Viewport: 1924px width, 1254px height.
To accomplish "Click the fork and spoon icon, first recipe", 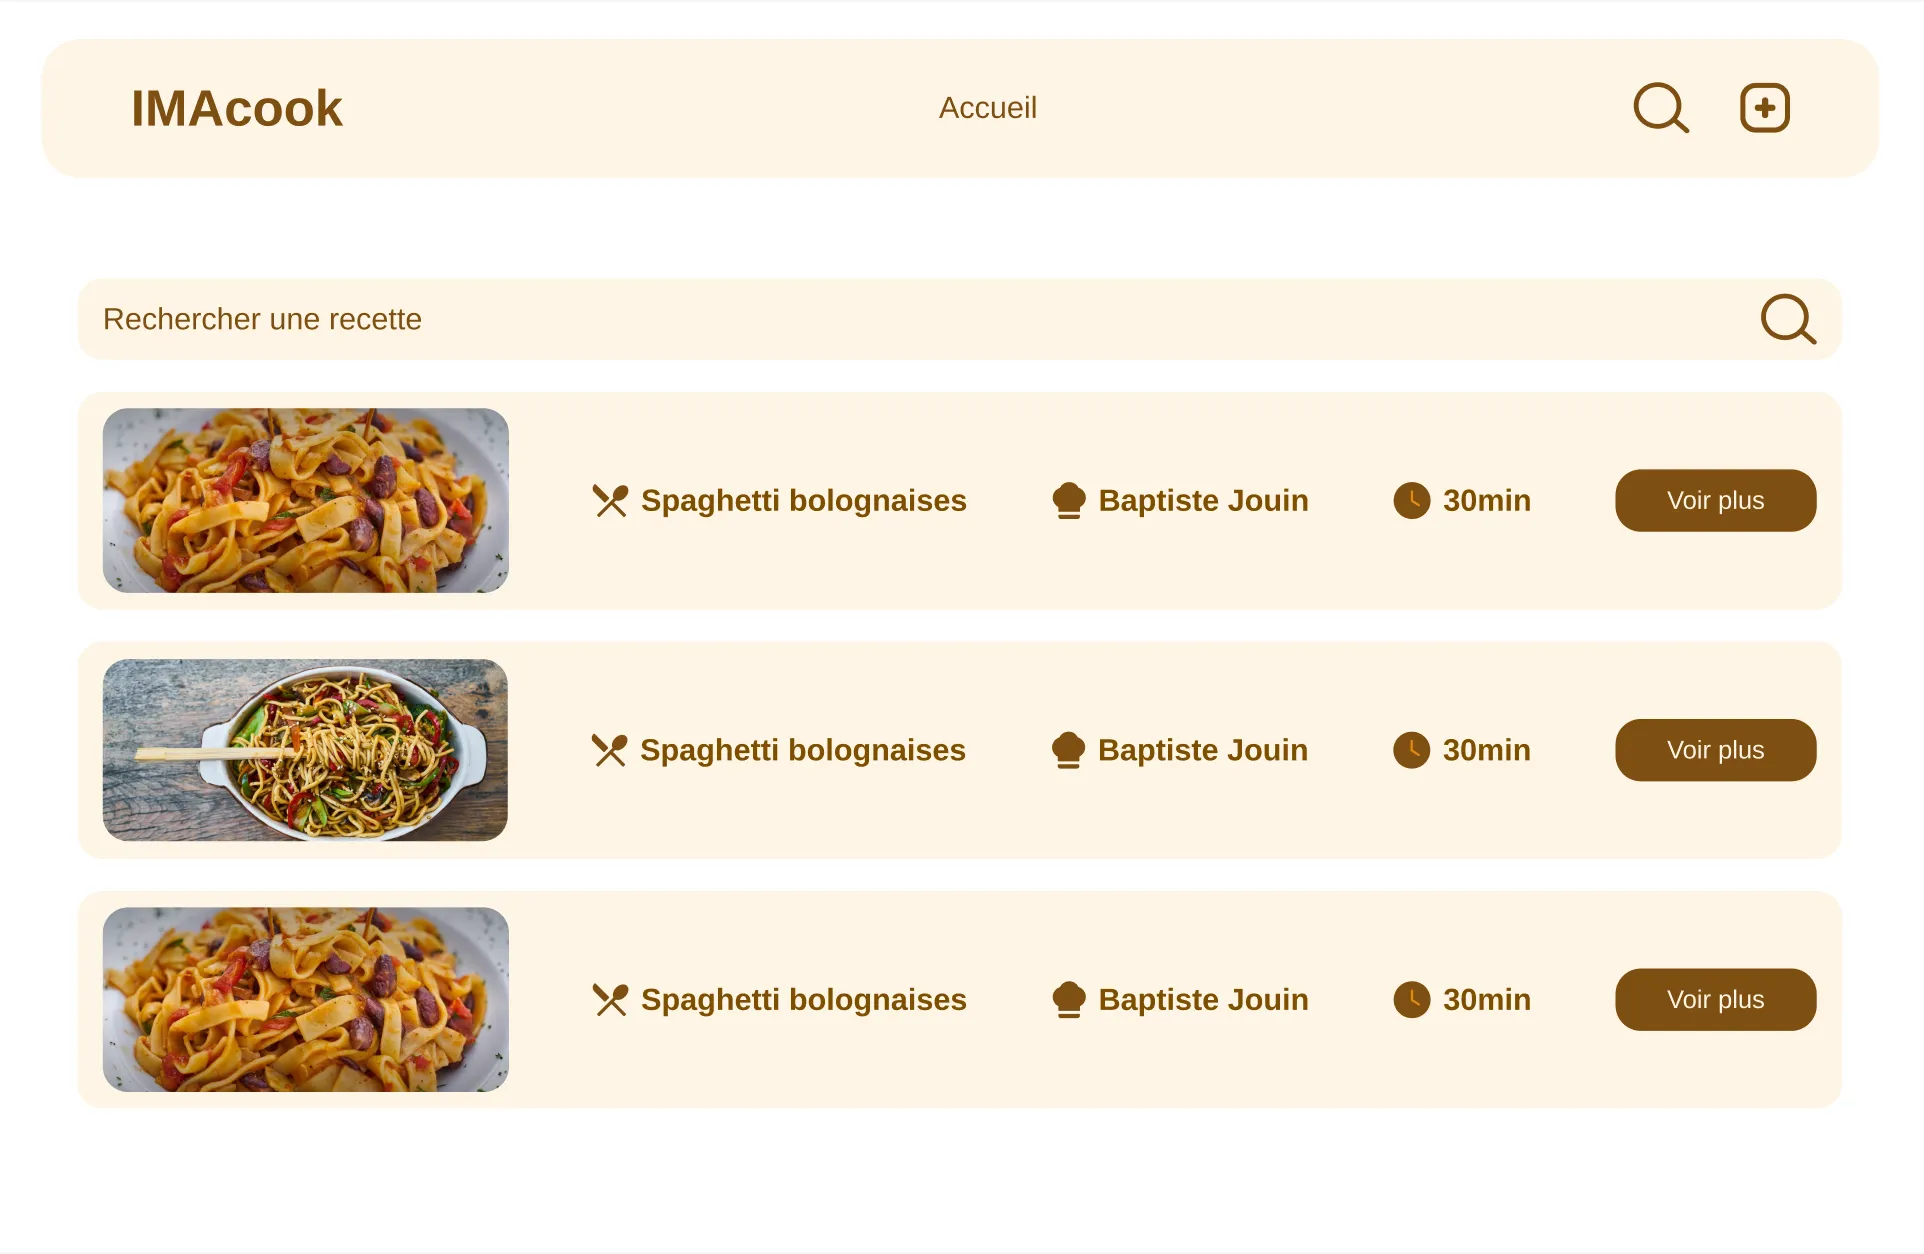I will coord(610,500).
